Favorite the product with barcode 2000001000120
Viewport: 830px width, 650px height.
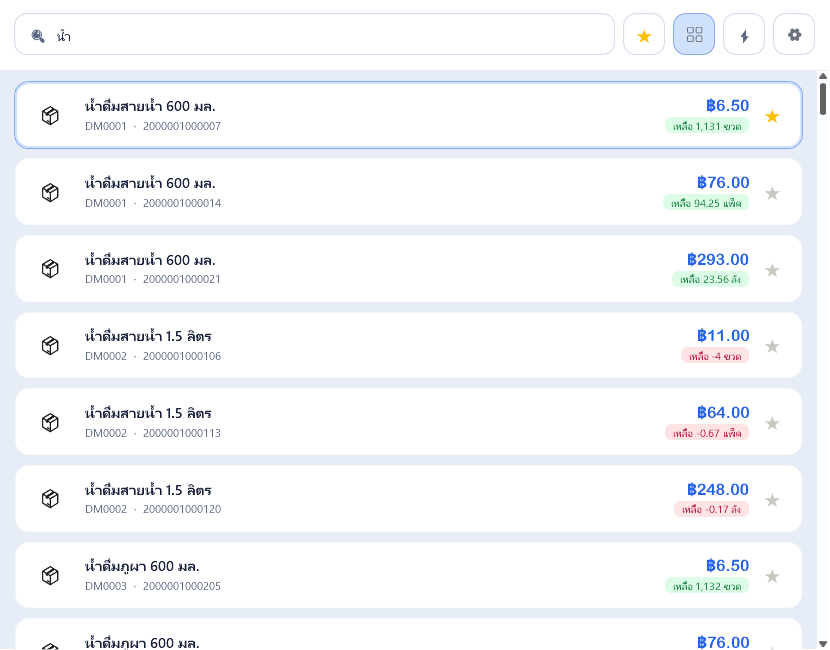[772, 500]
